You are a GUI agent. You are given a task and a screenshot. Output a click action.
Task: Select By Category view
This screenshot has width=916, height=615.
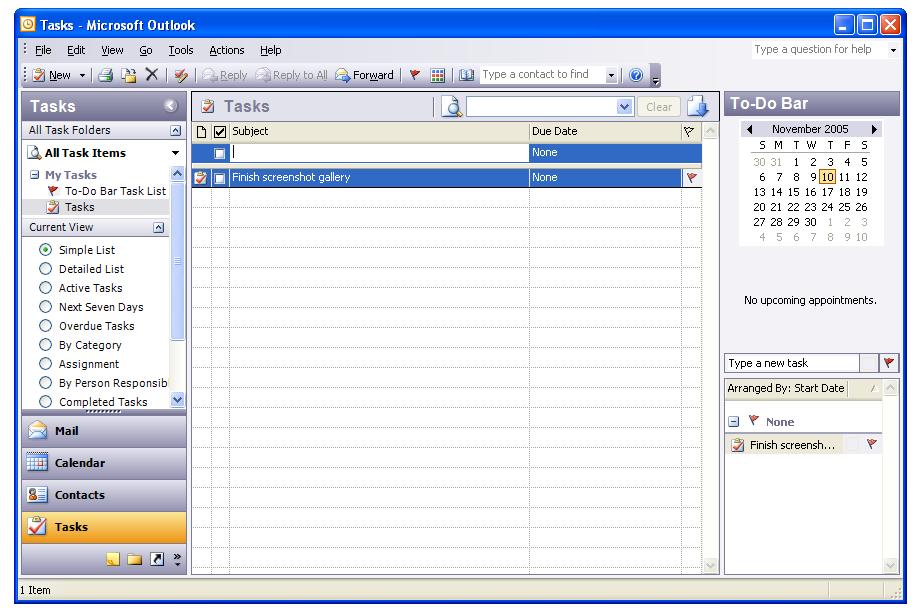(46, 345)
